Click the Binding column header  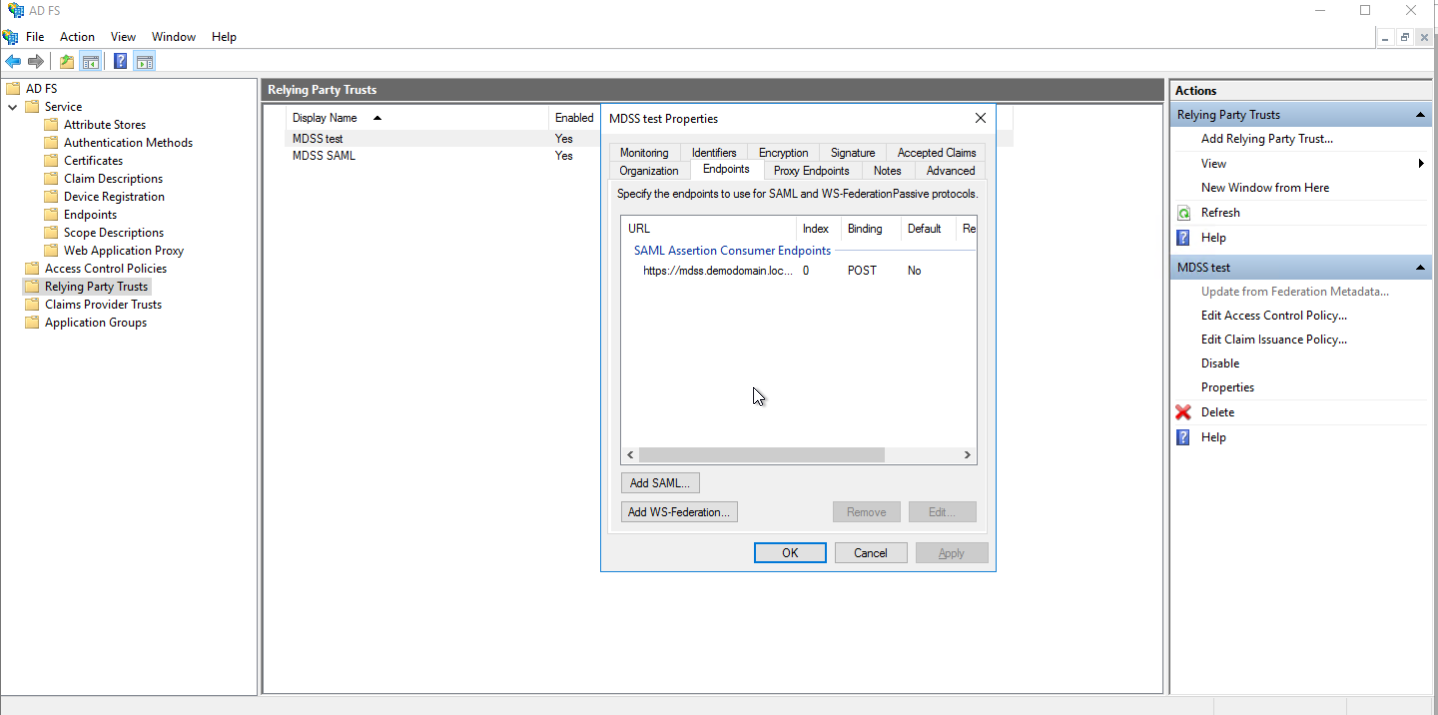tap(871, 229)
